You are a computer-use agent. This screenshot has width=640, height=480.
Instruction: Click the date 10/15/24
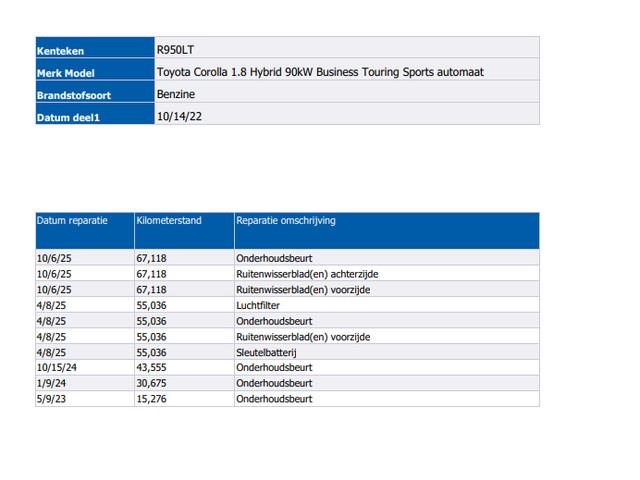coord(57,367)
